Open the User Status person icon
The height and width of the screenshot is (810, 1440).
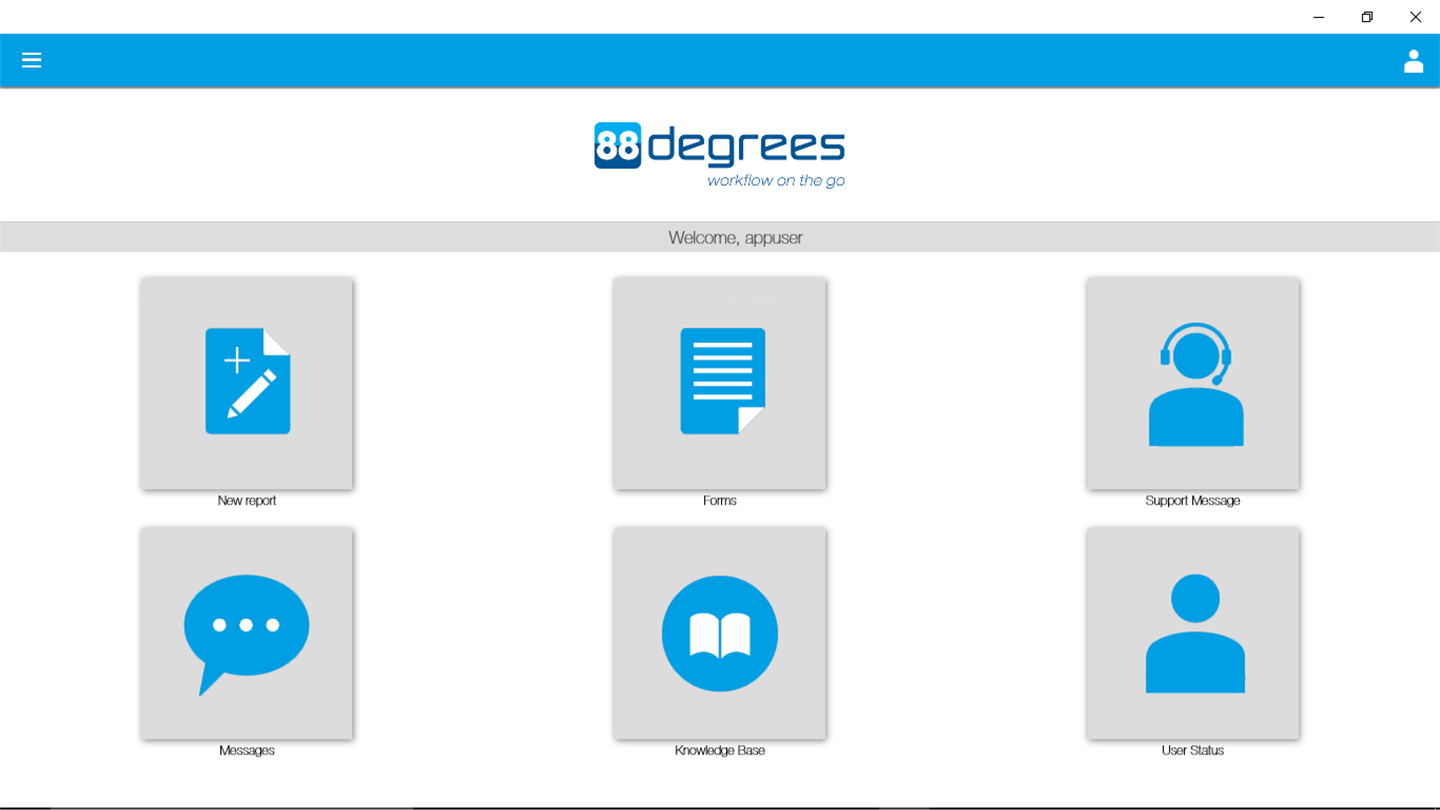point(1193,633)
